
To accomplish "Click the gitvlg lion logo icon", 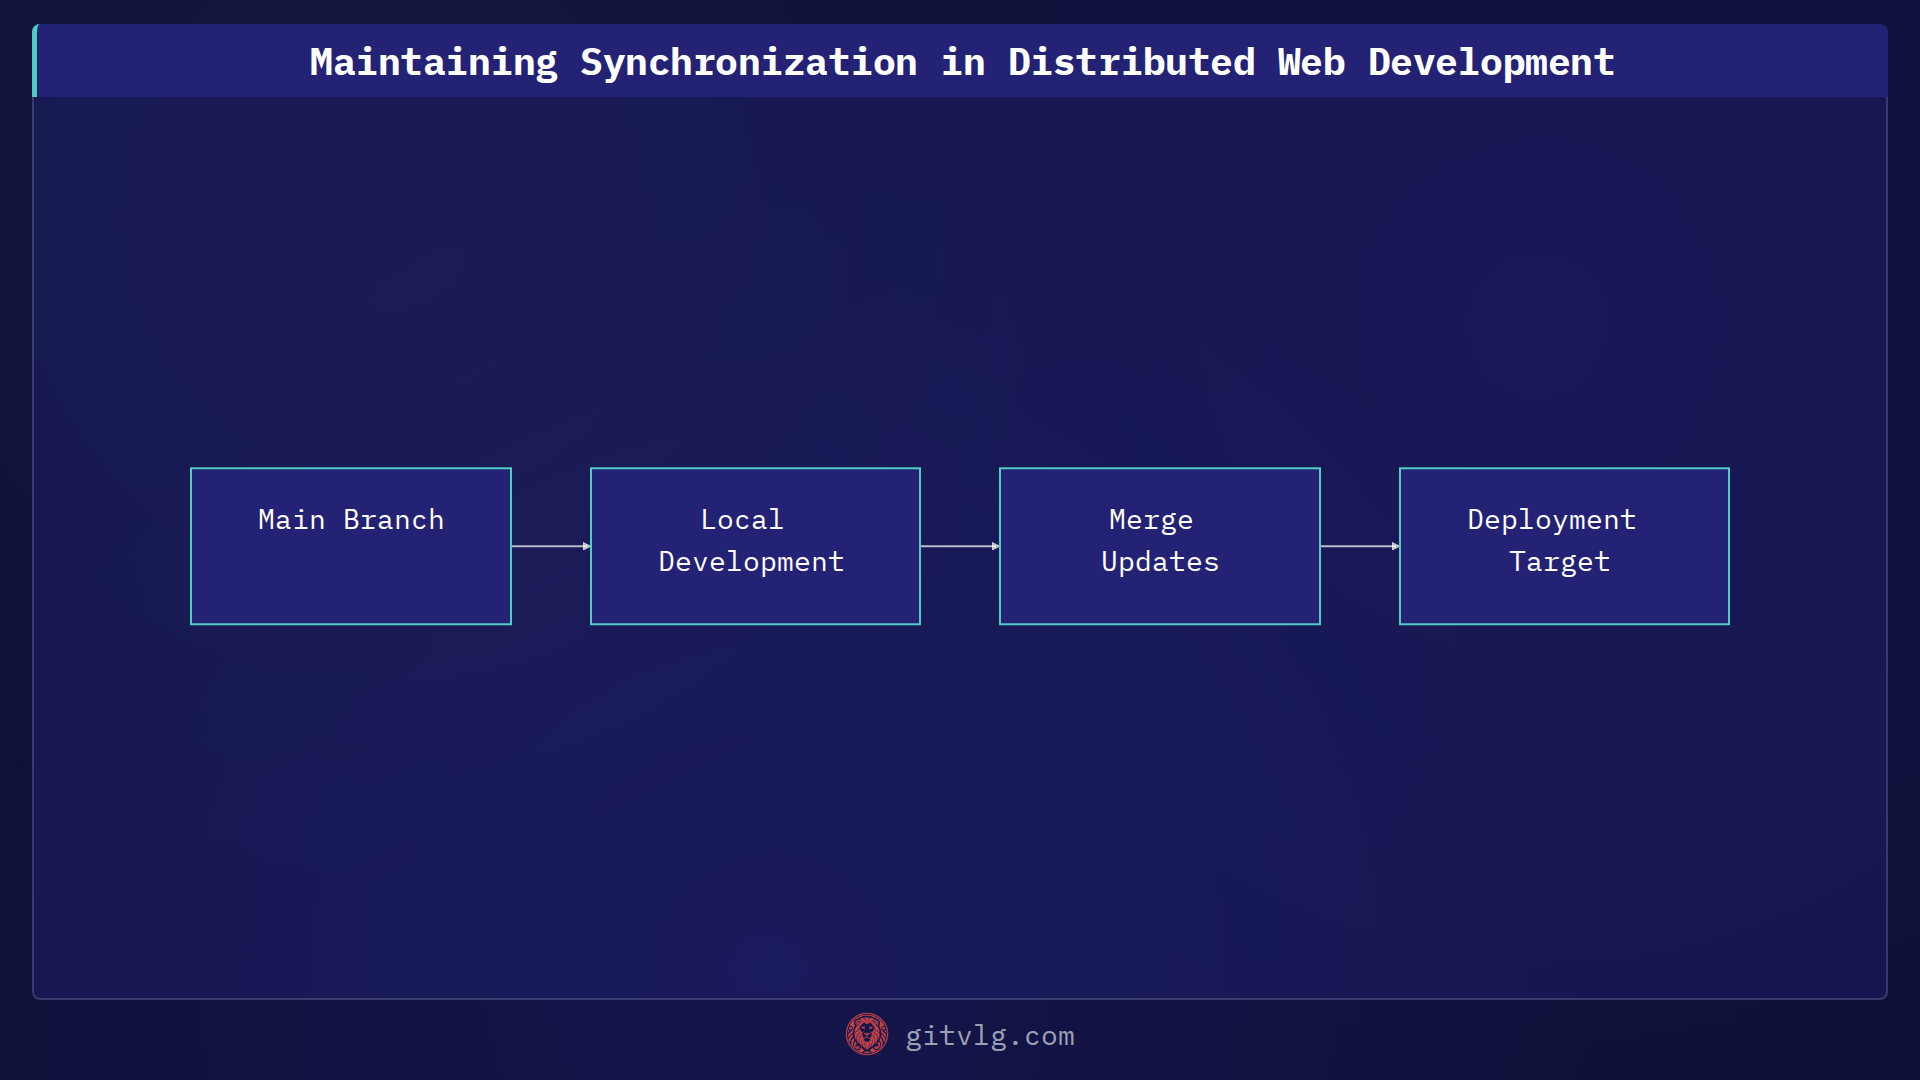I will (x=866, y=1035).
